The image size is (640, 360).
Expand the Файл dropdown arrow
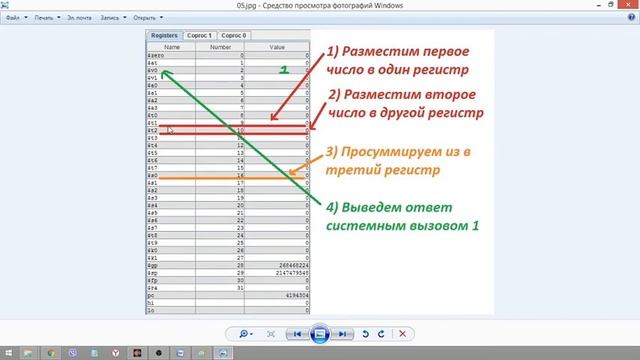tap(26, 18)
